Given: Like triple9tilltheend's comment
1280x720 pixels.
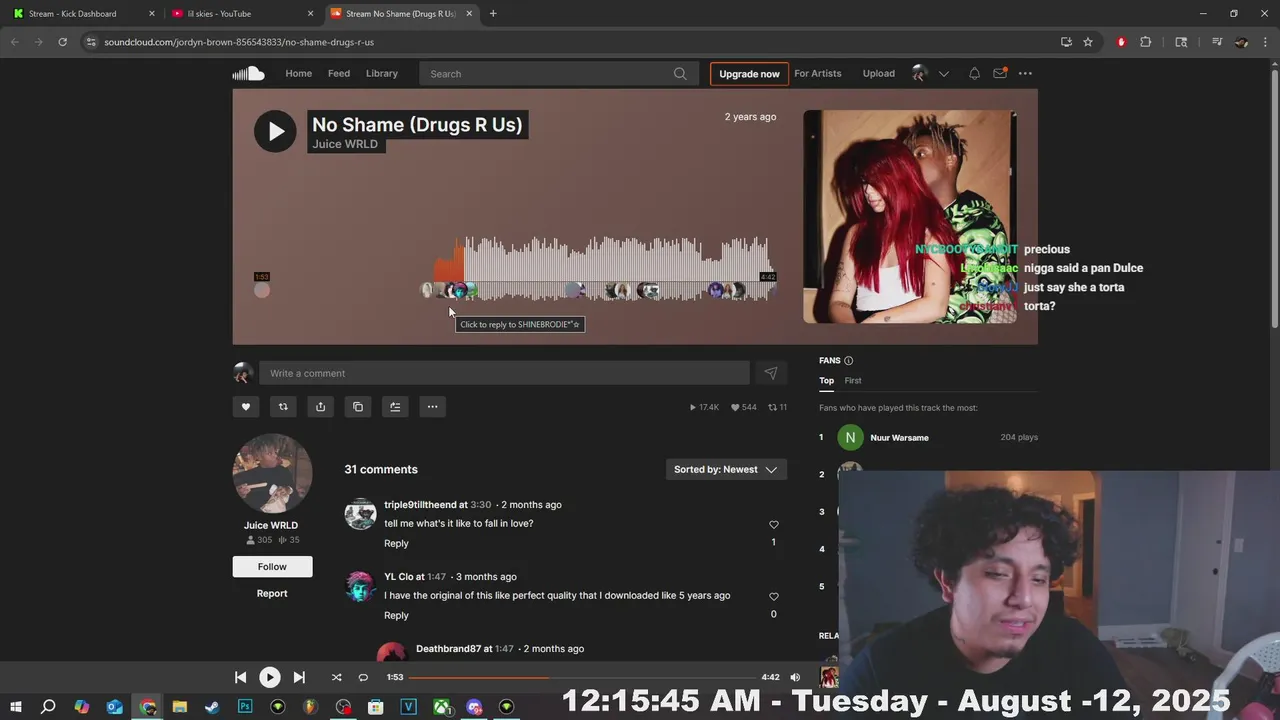Looking at the screenshot, I should pos(773,525).
